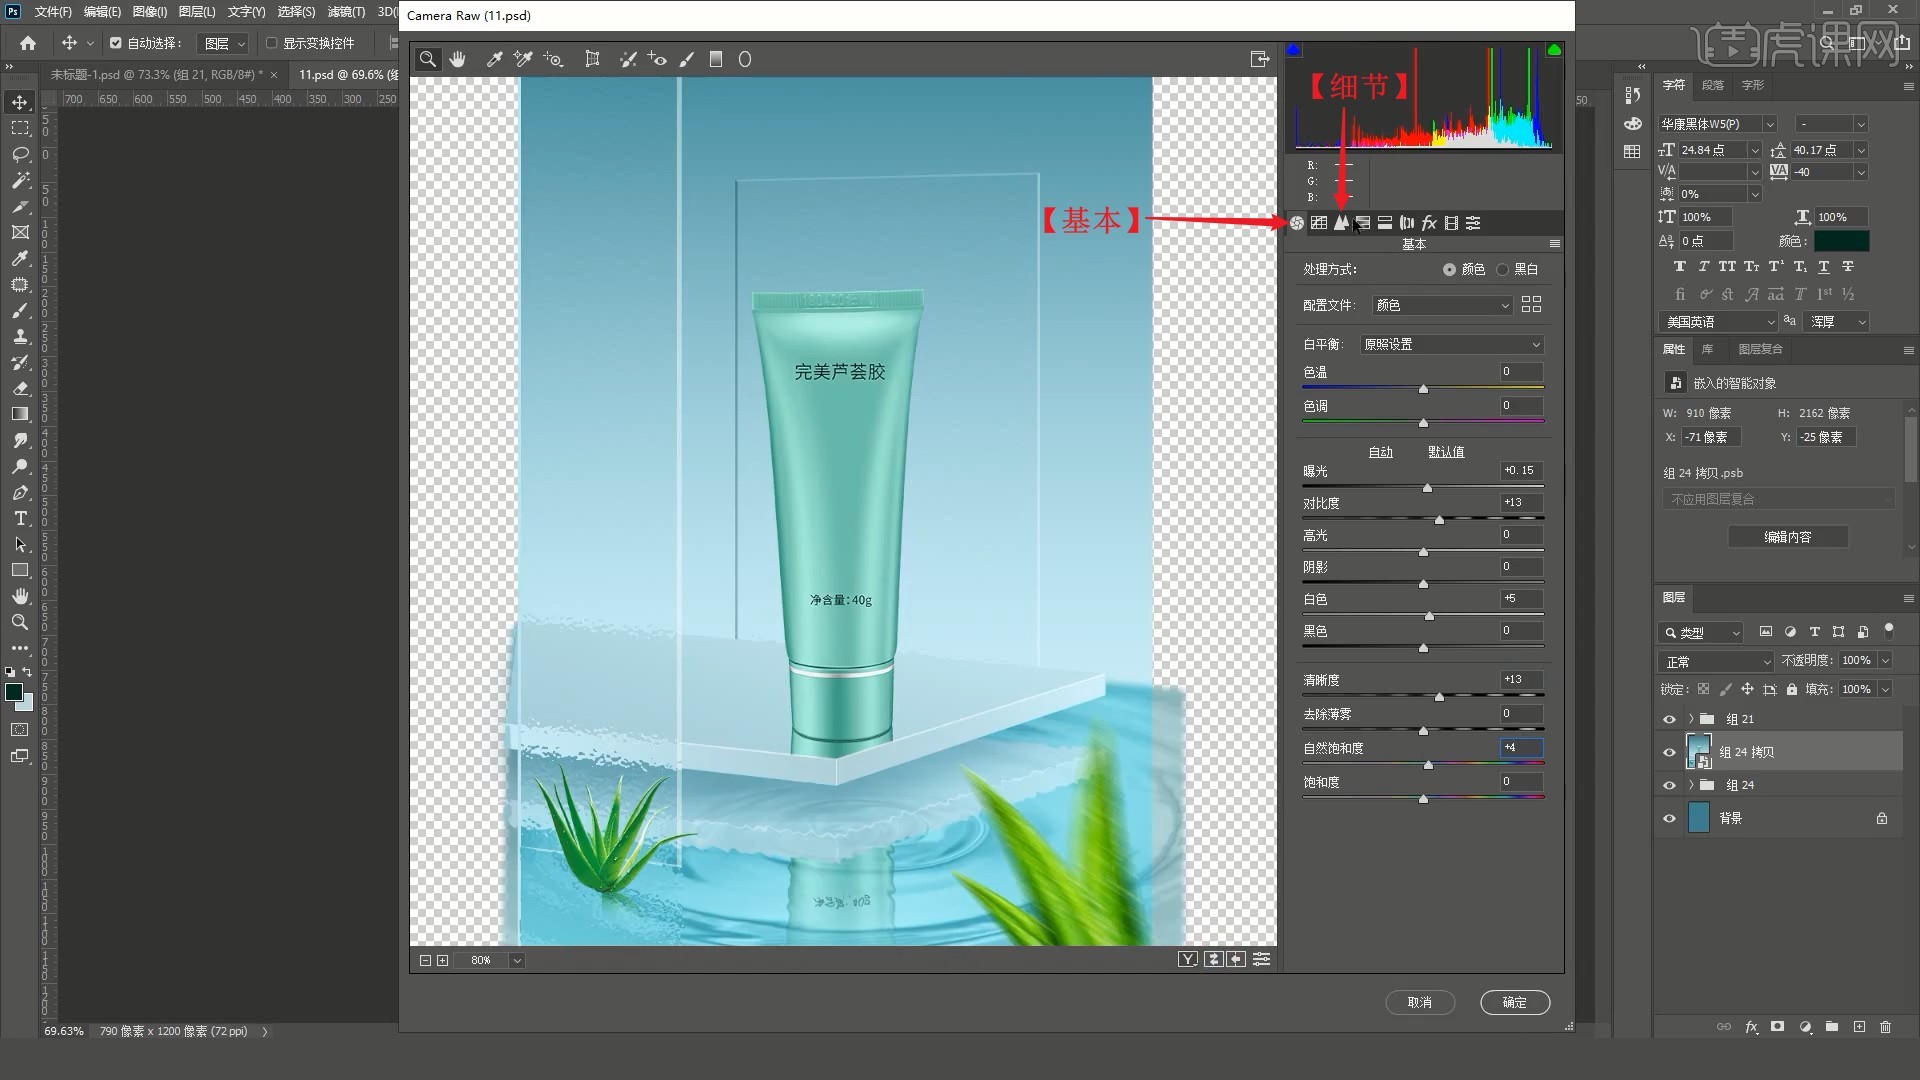Open the Detail panel mountain icon
The width and height of the screenshot is (1920, 1080).
1341,223
